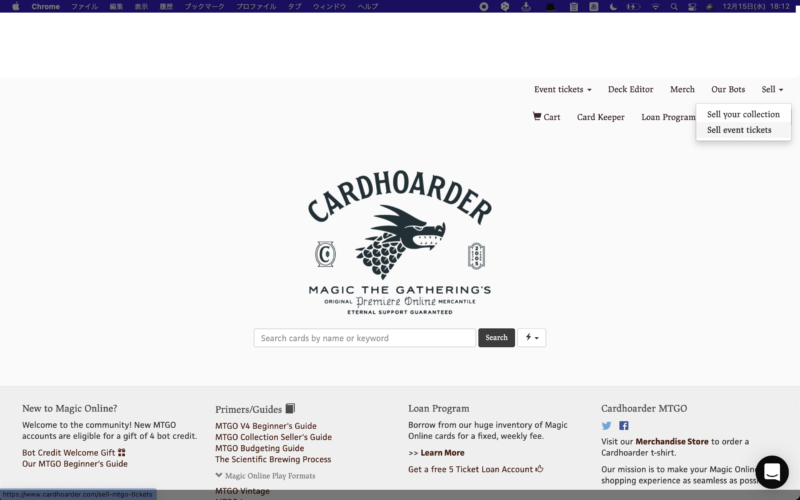Viewport: 800px width, 500px height.
Task: Open Cardhoarder's Twitter page icon
Action: click(x=606, y=426)
